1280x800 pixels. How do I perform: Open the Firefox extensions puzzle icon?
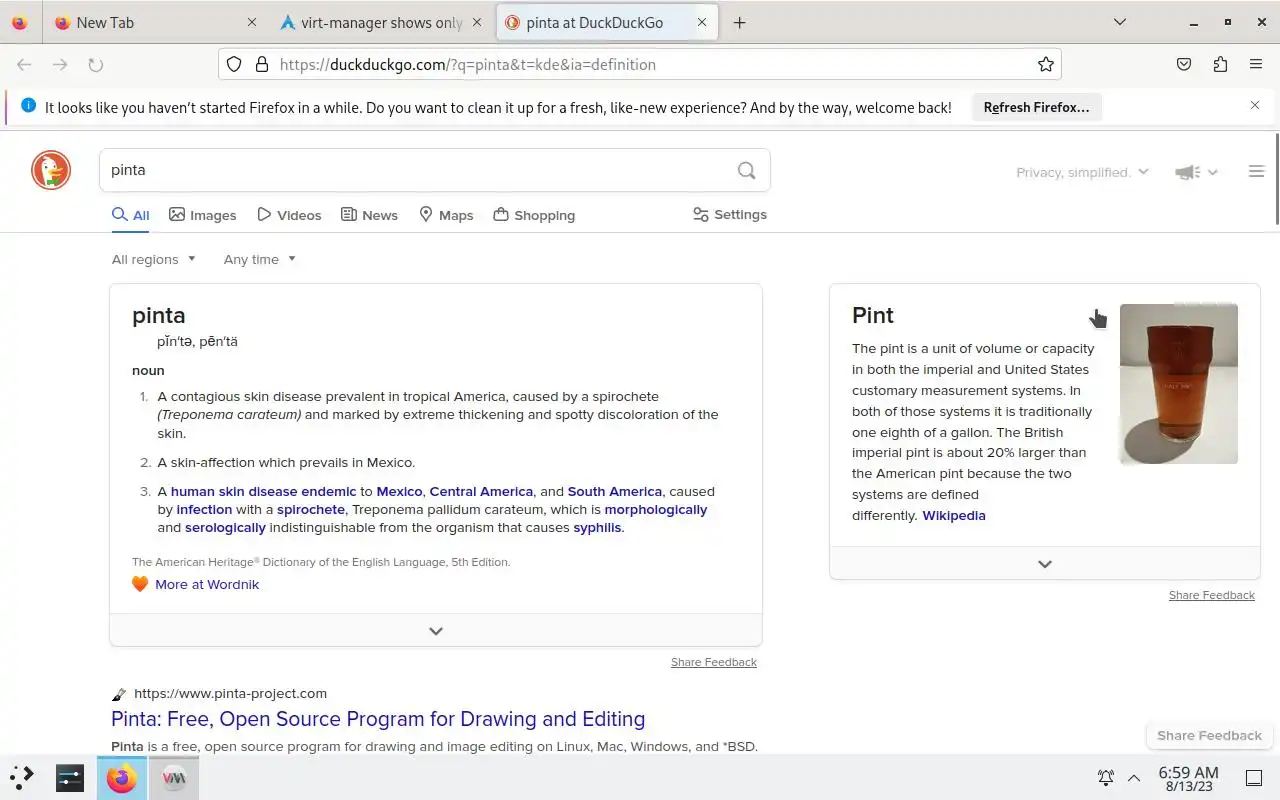[x=1220, y=64]
